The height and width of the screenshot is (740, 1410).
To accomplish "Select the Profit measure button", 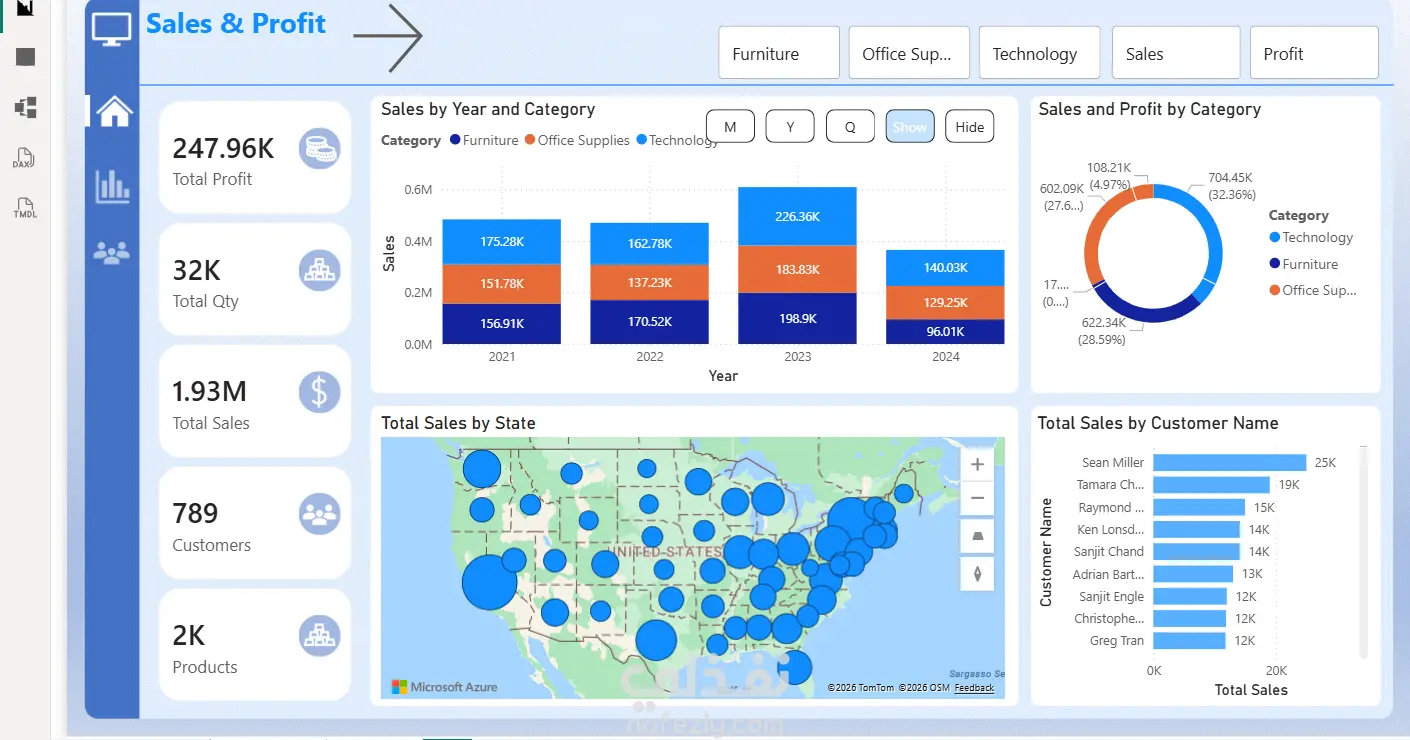I will coord(1314,53).
